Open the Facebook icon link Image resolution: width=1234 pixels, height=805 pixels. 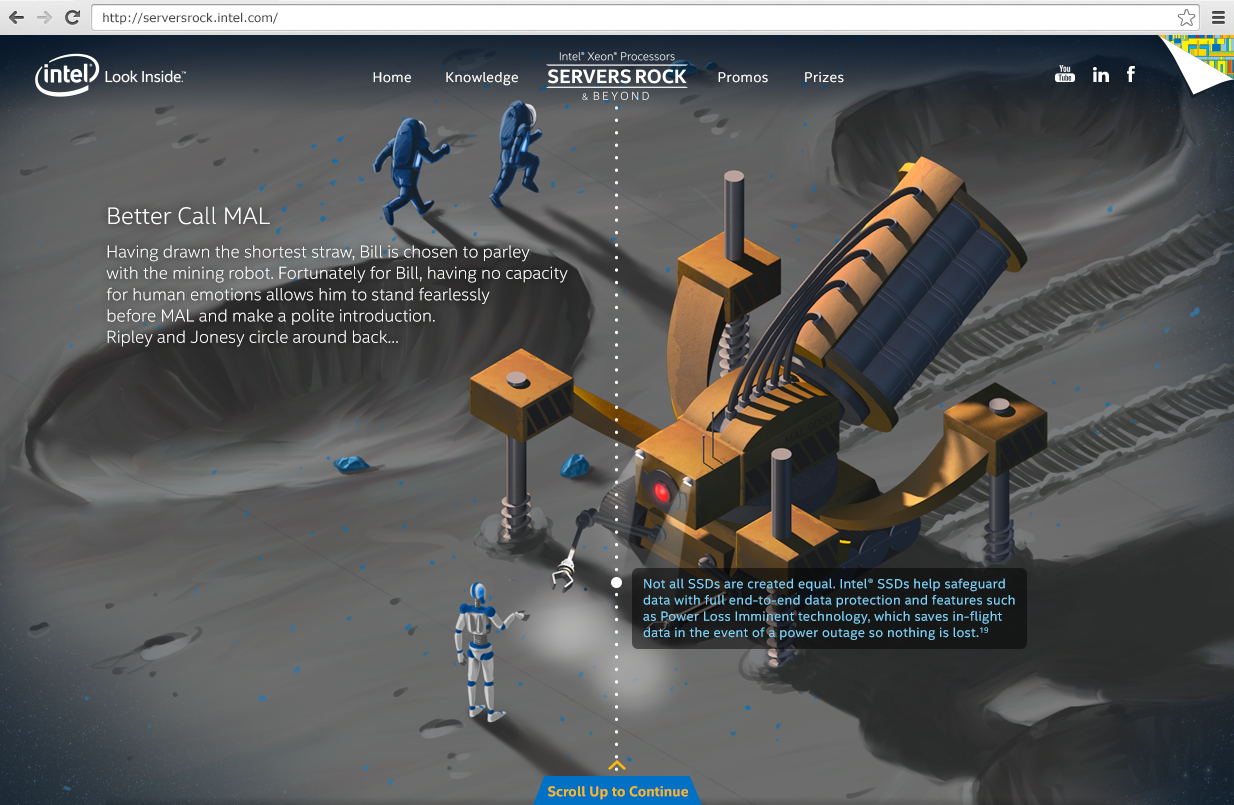[1131, 74]
